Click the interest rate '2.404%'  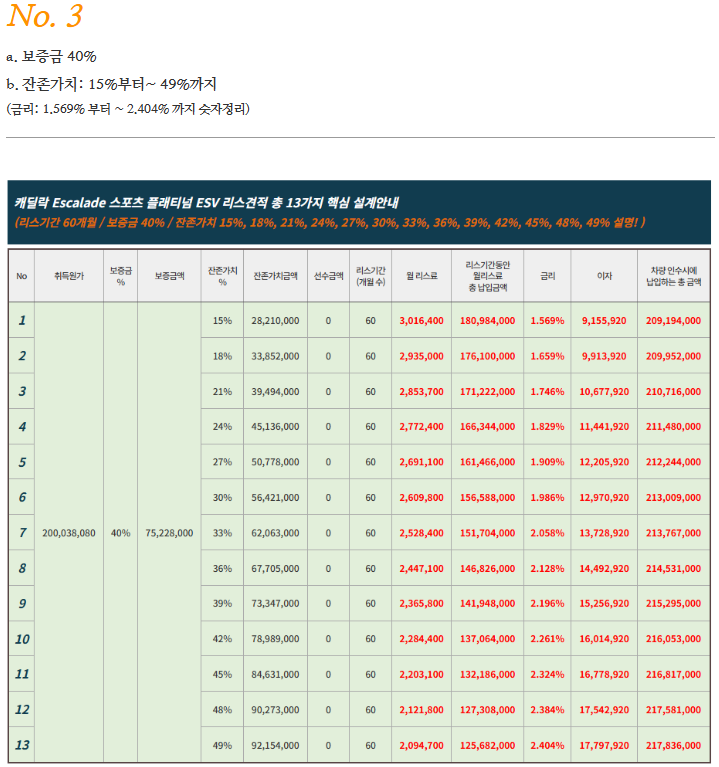coord(547,745)
